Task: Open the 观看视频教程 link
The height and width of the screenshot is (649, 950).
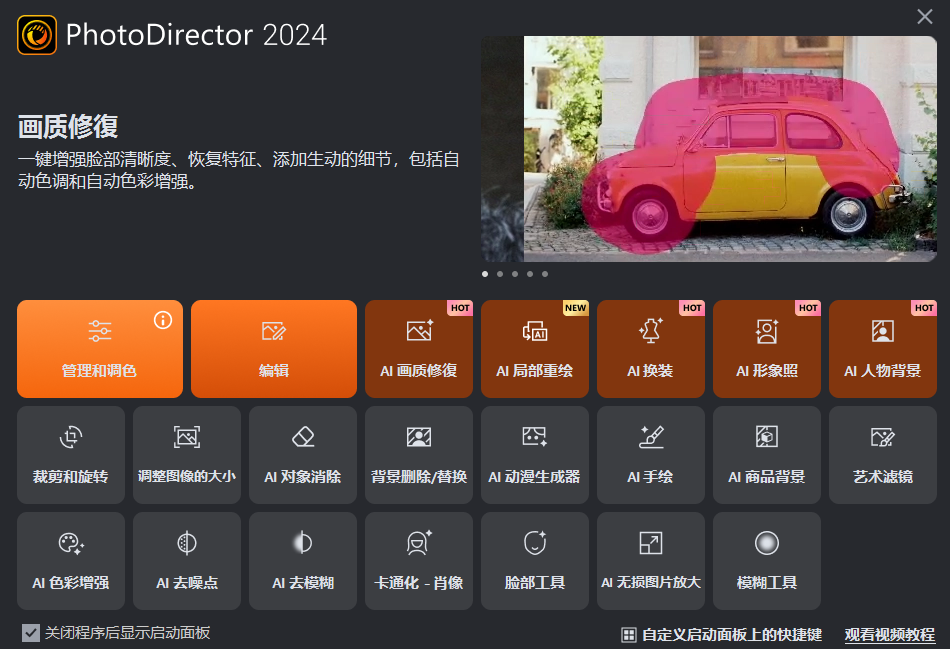Action: 889,635
